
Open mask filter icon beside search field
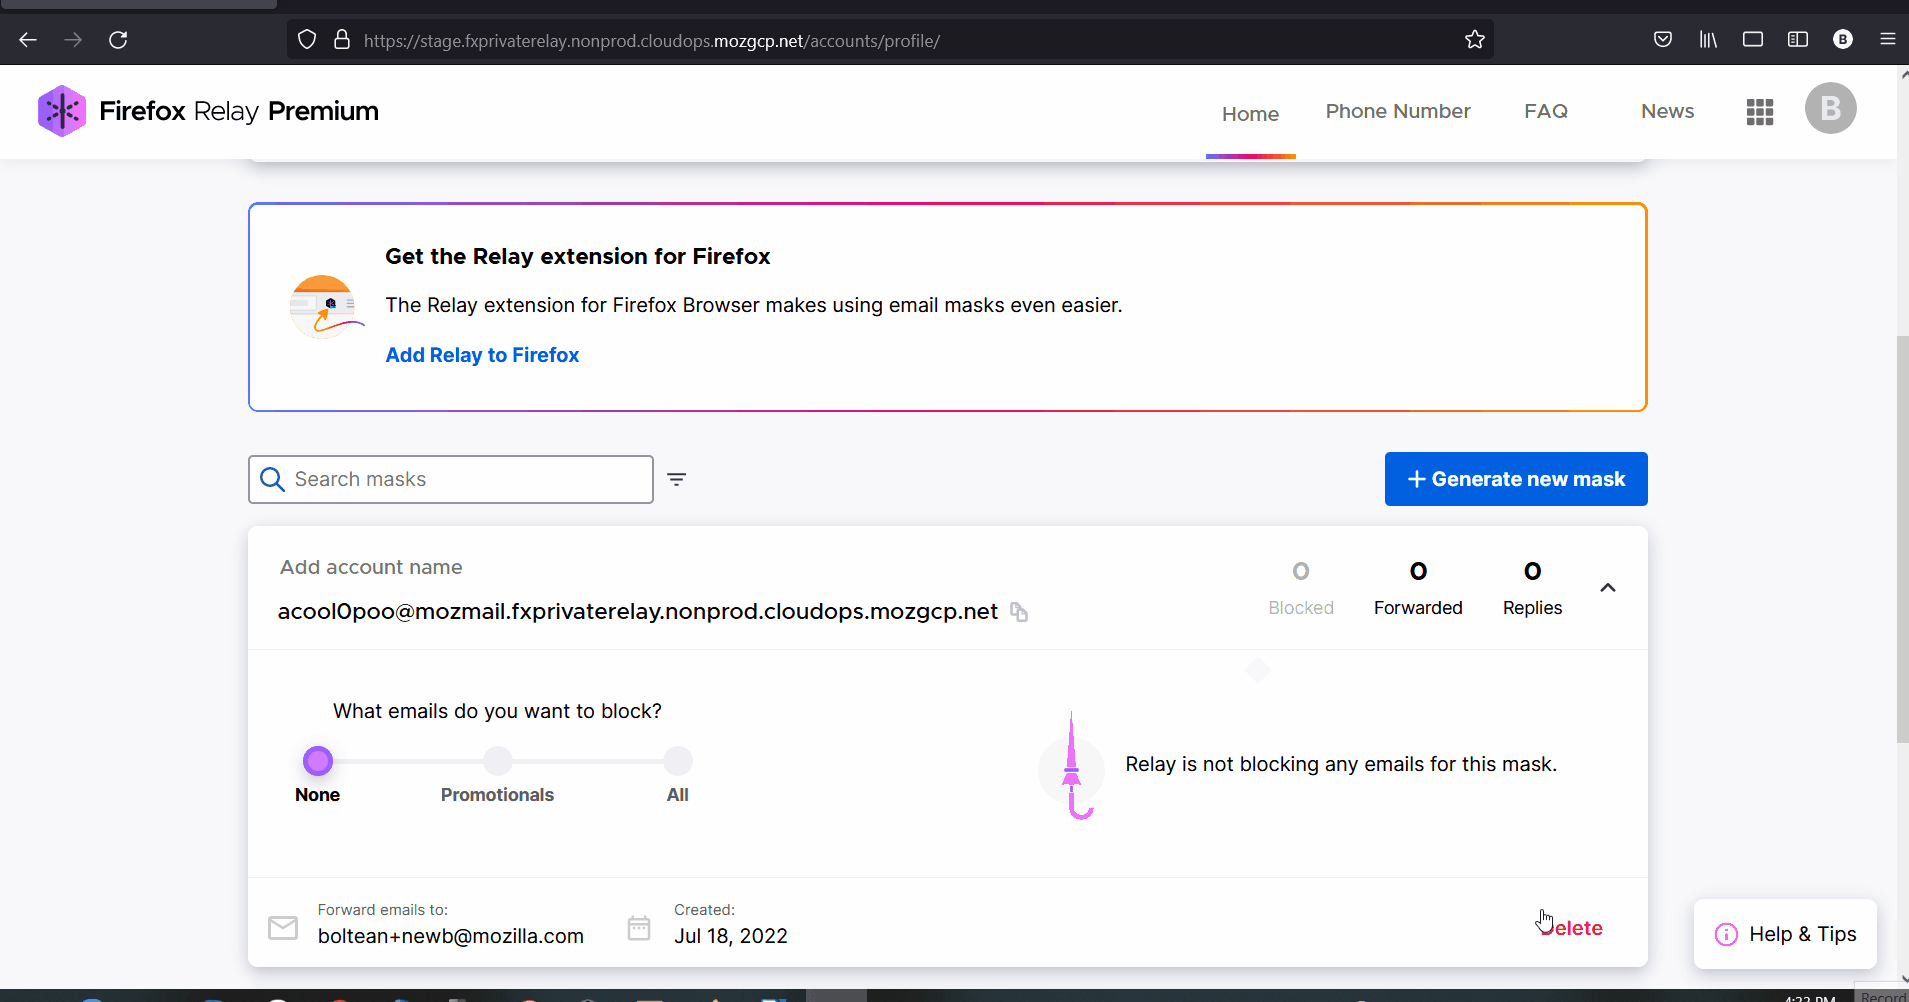point(677,480)
